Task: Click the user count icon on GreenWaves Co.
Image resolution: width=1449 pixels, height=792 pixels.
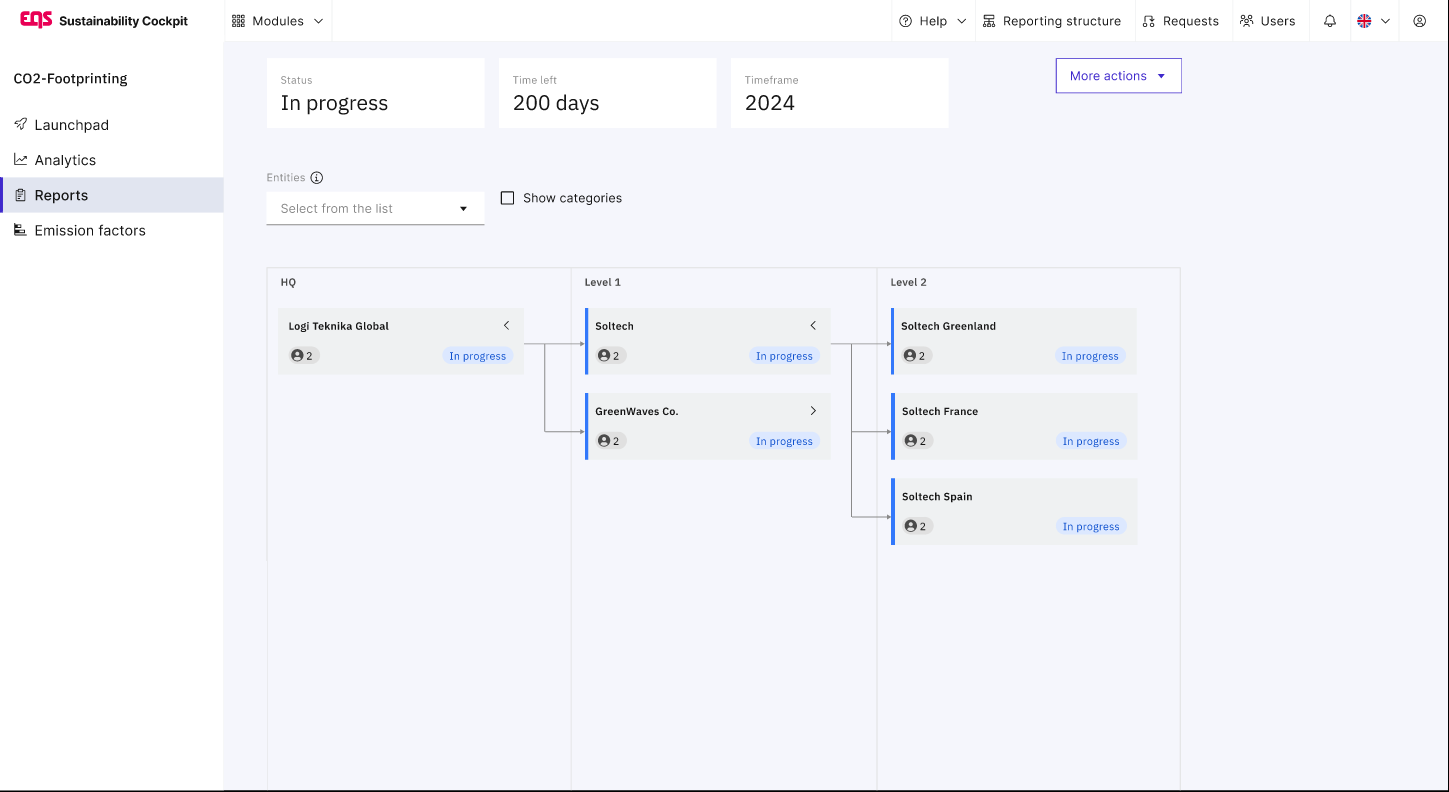Action: [604, 441]
